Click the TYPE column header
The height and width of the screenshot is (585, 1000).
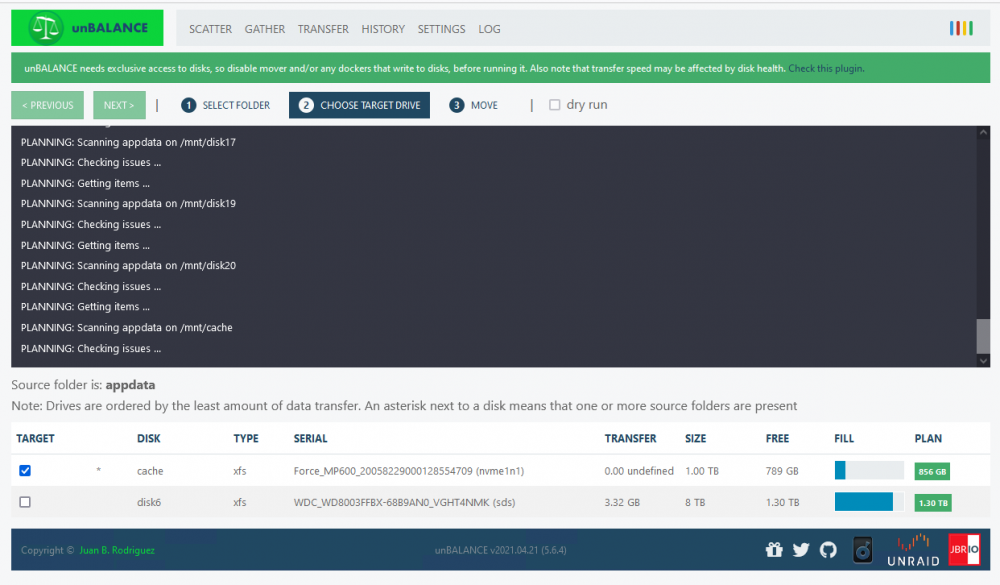pyautogui.click(x=246, y=438)
